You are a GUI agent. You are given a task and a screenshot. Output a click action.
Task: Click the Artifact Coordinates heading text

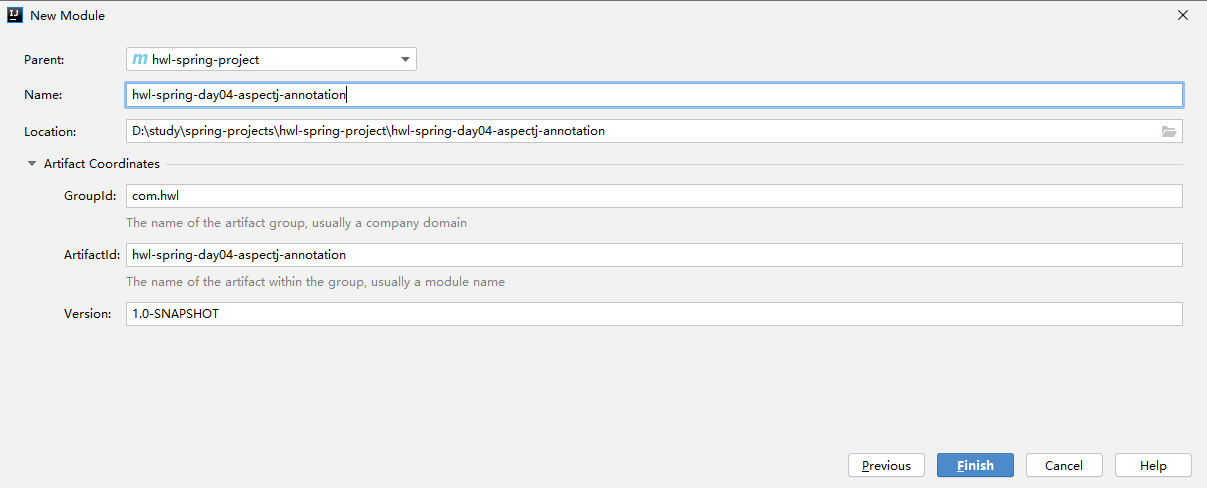[x=102, y=164]
